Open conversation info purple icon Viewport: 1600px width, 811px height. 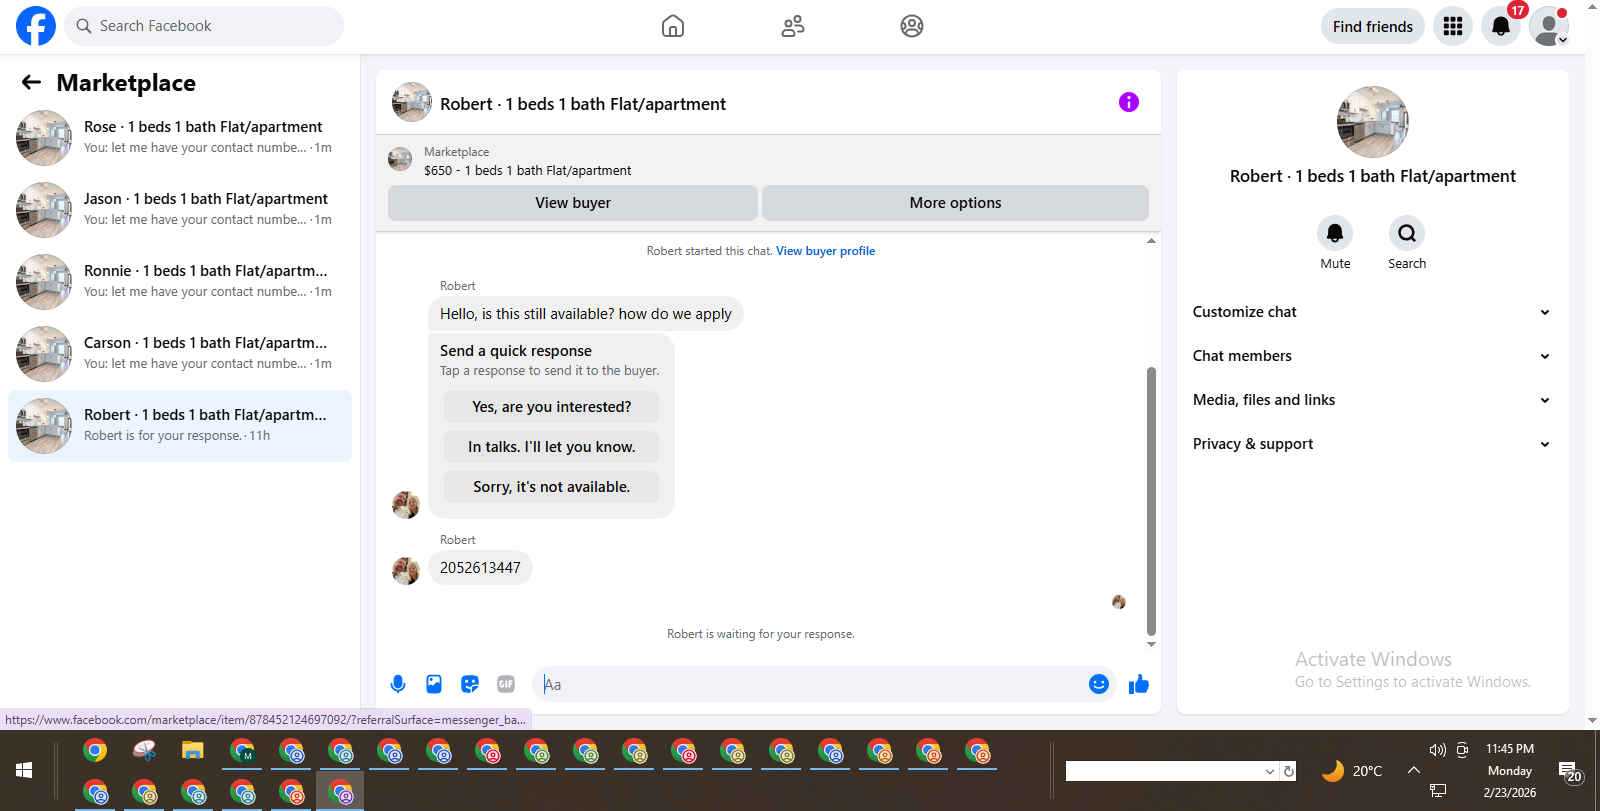click(1129, 102)
